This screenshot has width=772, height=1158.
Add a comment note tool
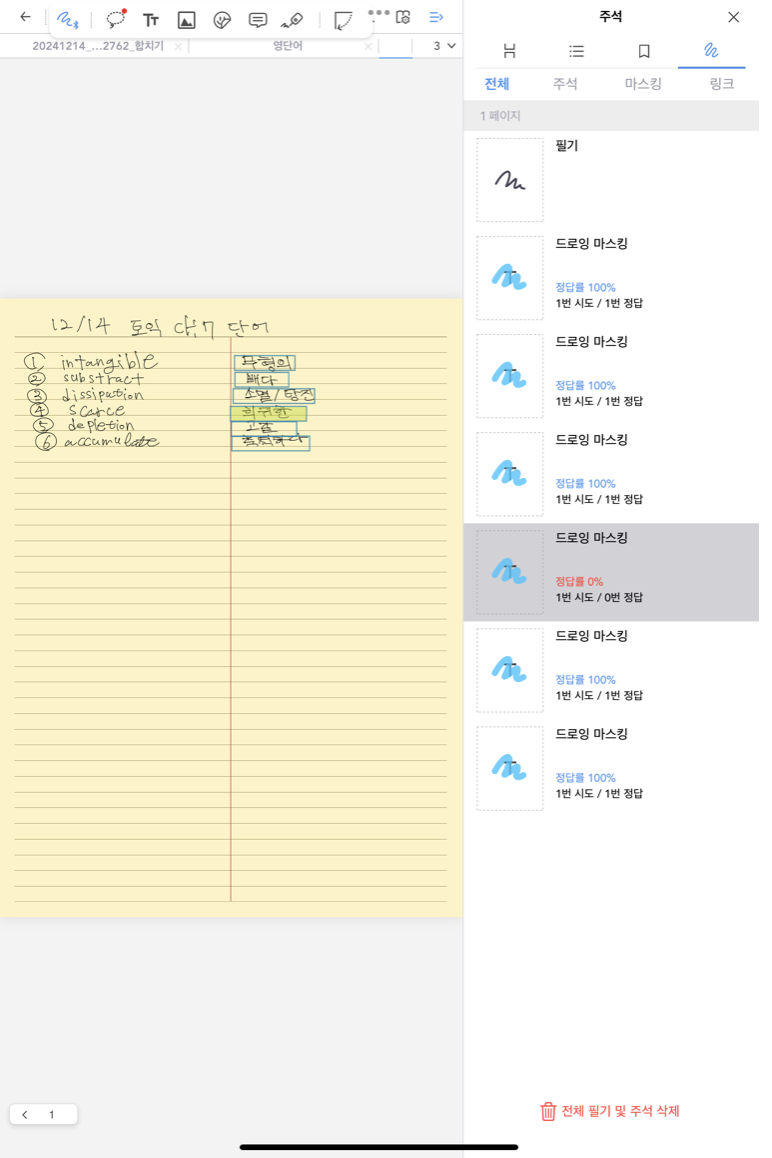coord(257,20)
